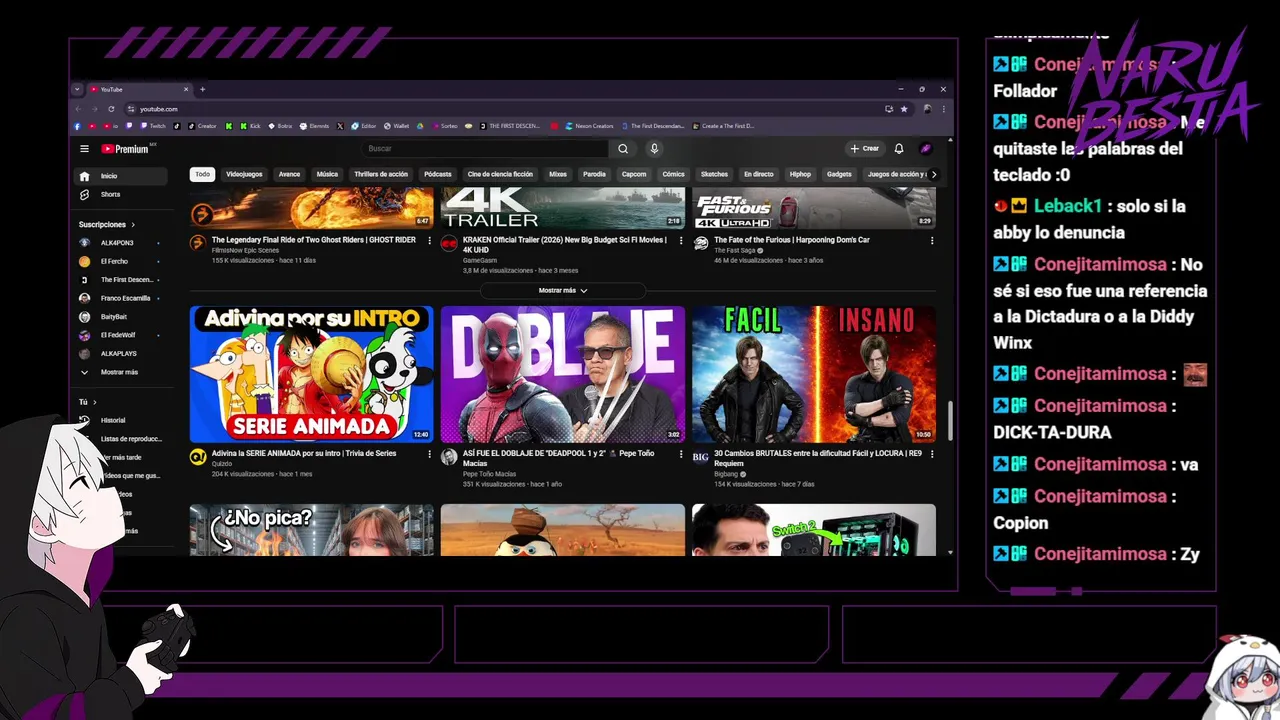The image size is (1280, 720).
Task: Open Adivina por su INTRO video thumbnail
Action: pyautogui.click(x=312, y=374)
